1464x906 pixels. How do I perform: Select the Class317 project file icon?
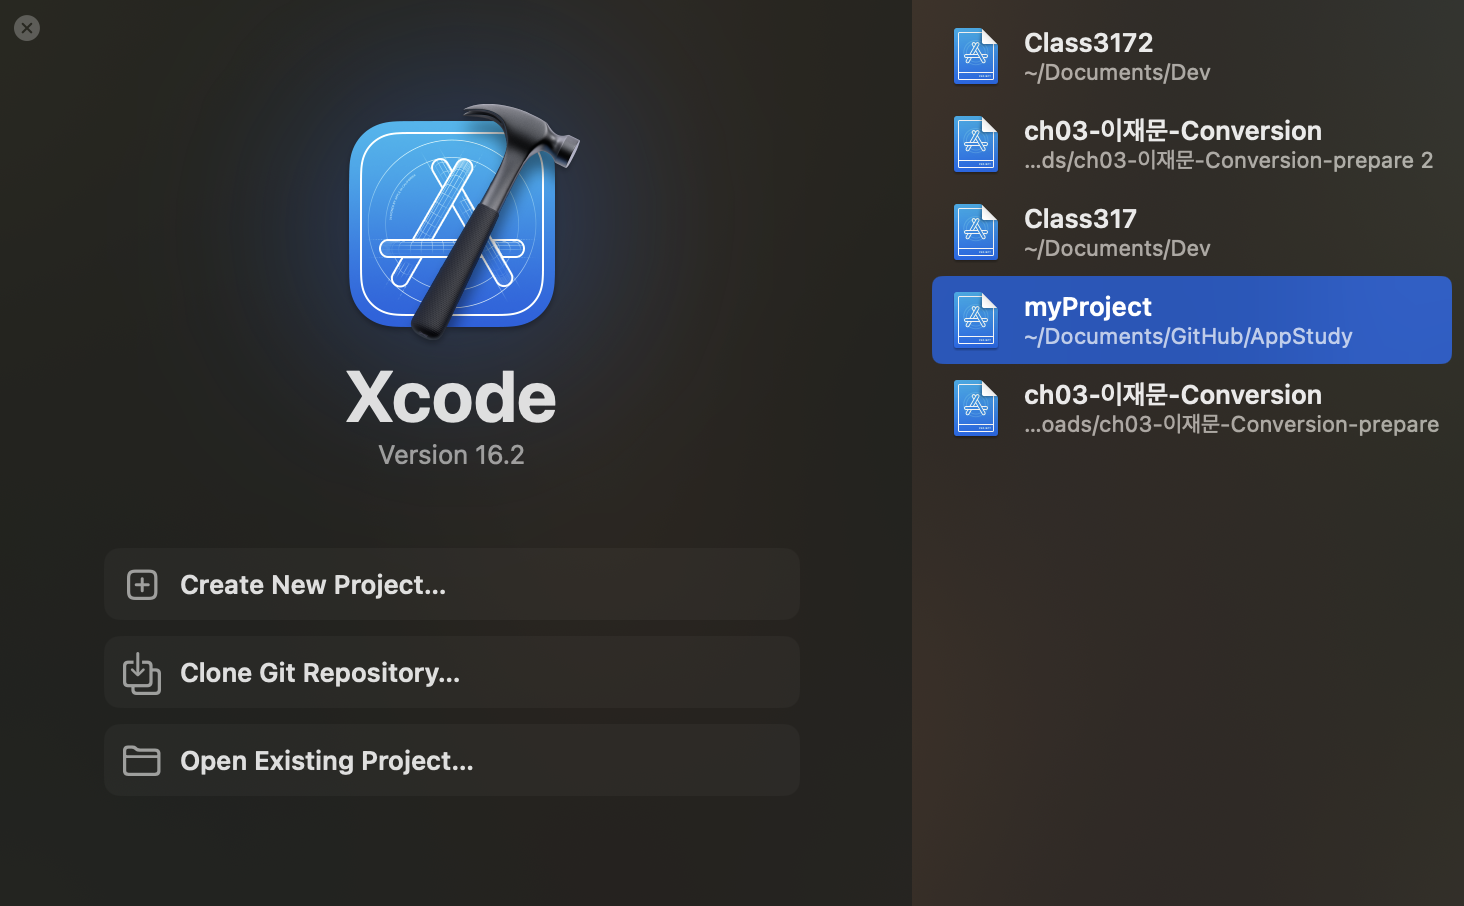(976, 232)
